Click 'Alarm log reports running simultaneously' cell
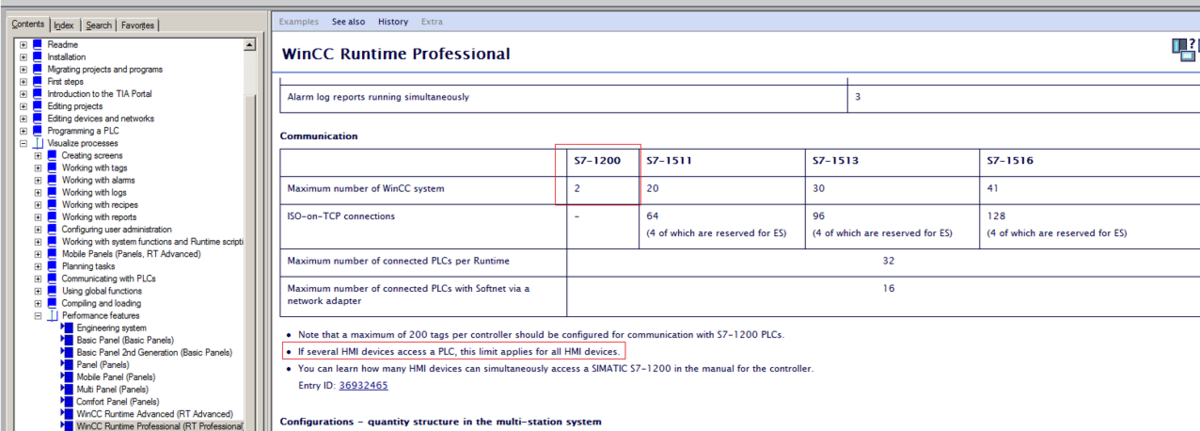Image resolution: width=1200 pixels, height=431 pixels. pos(378,97)
